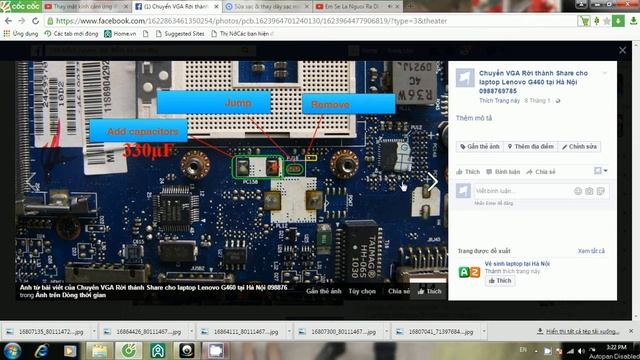This screenshot has height=360, width=640.
Task: Click Gắn thẻ ảnh button in side panel
Action: 480,147
